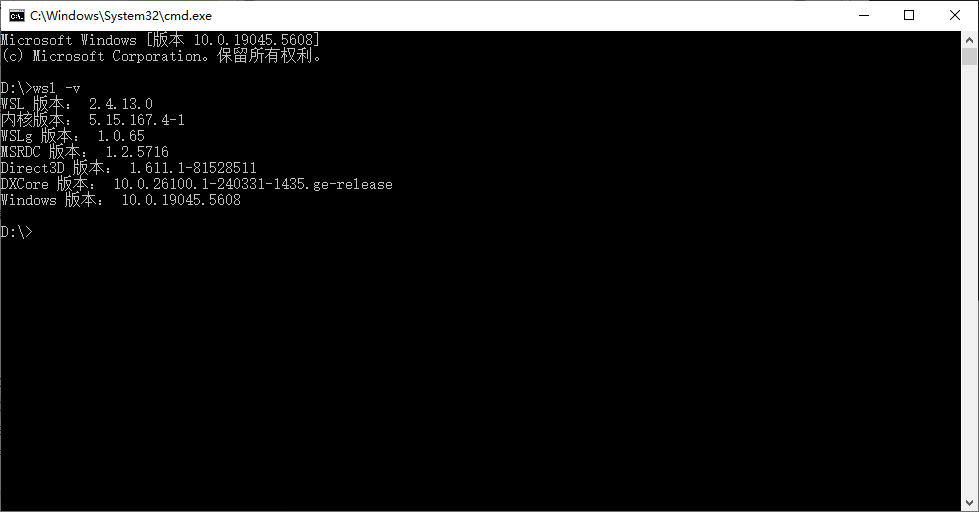
Task: Open the cmd.exe system menu icon
Action: 17,16
